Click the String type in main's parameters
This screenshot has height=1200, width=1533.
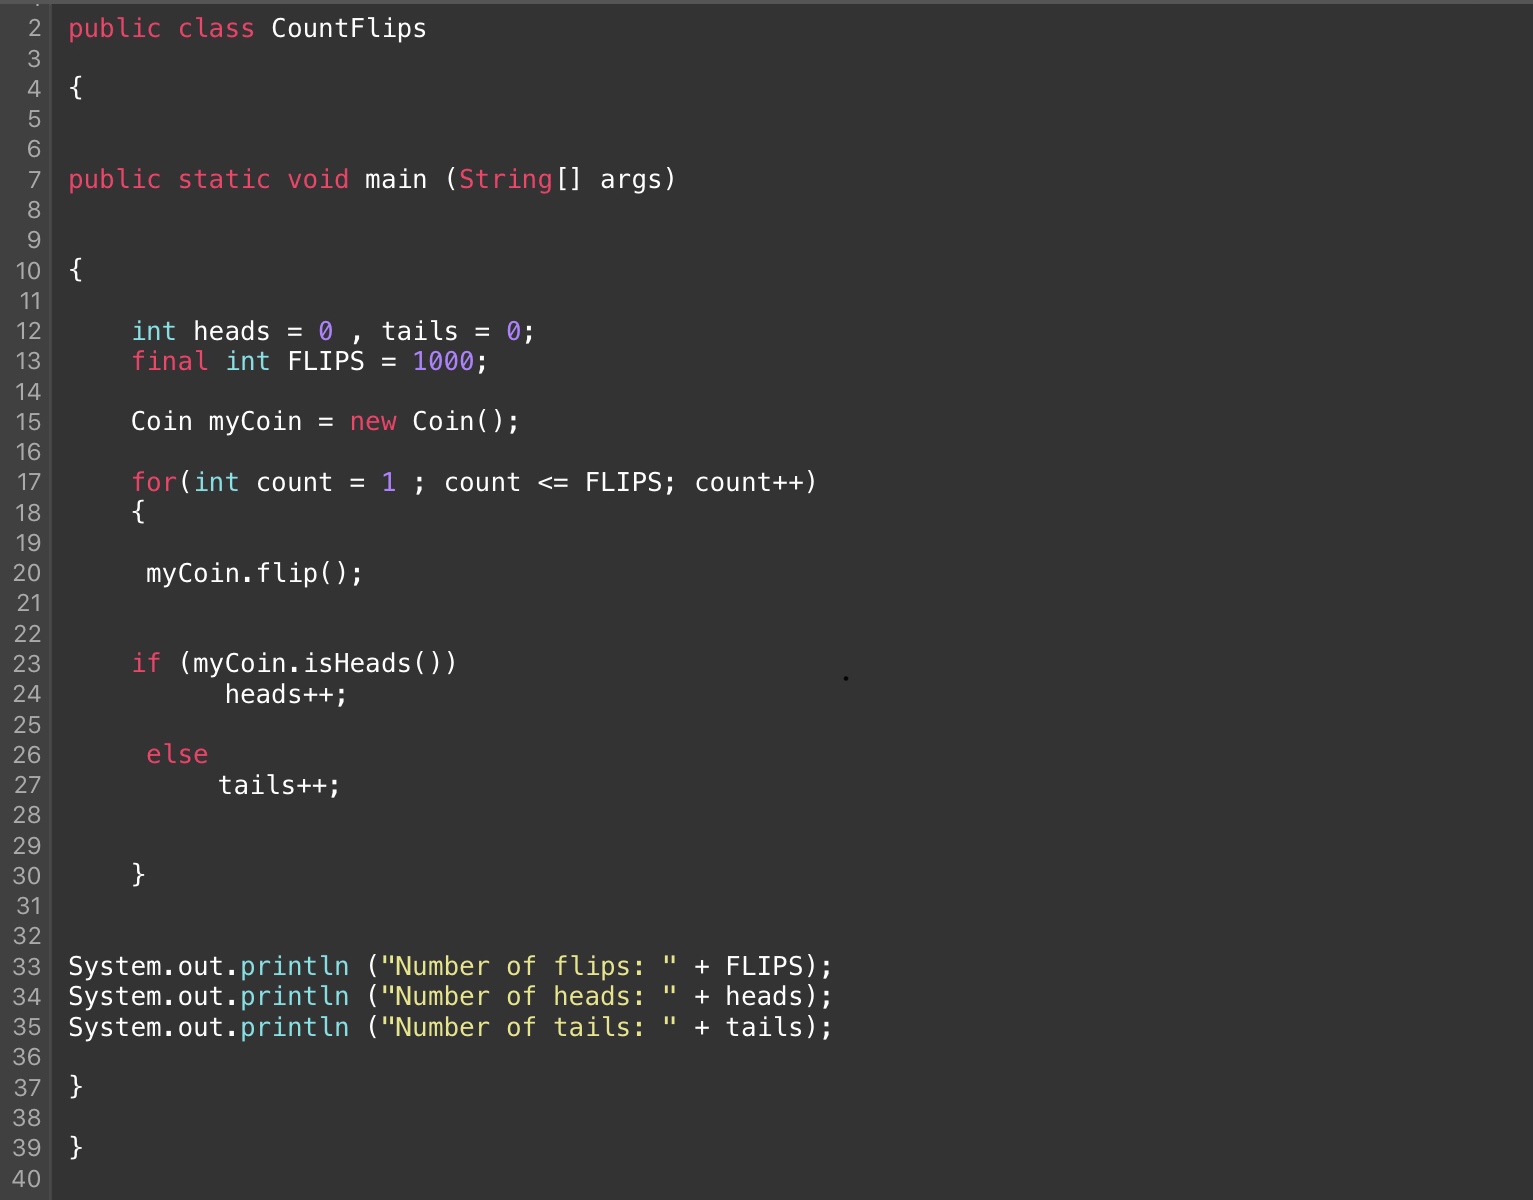[505, 180]
